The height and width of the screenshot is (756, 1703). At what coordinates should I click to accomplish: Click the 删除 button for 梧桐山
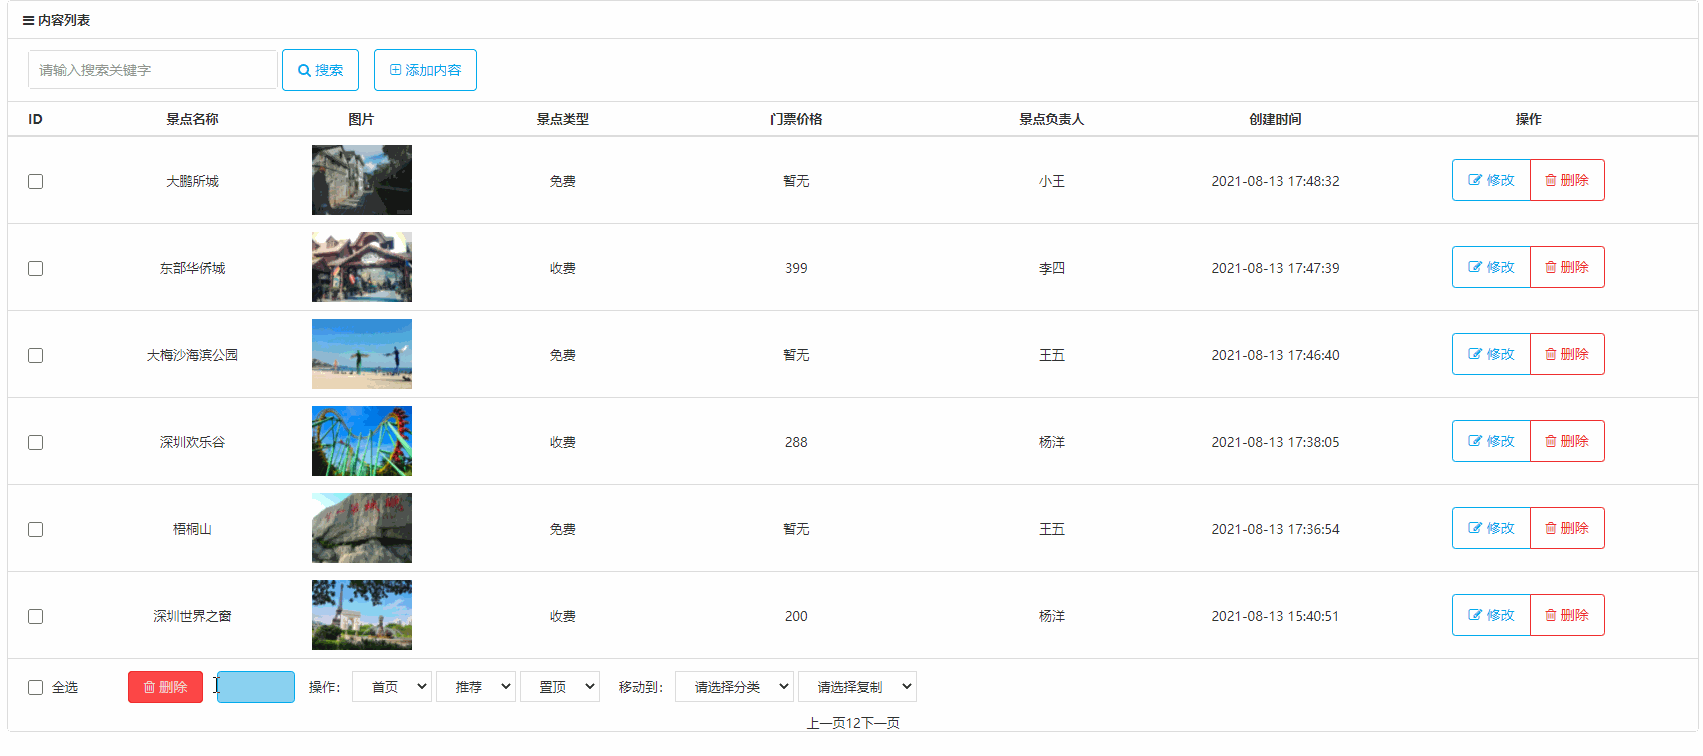[x=1567, y=528]
